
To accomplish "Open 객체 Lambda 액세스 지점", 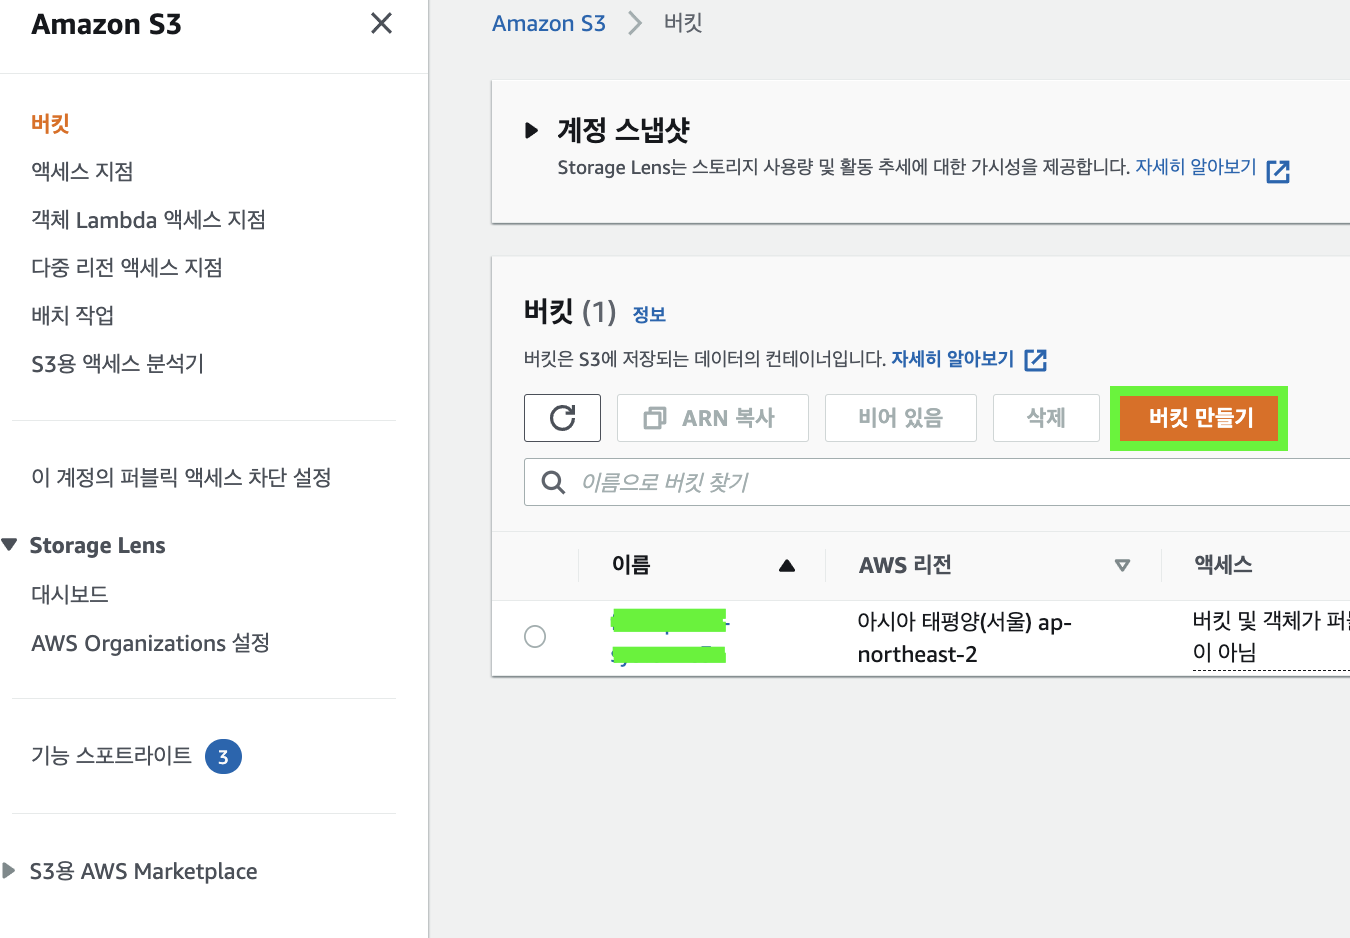I will (x=148, y=219).
